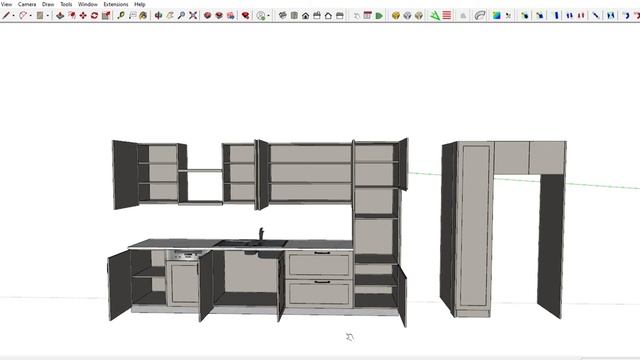Open the Camera menu
The height and width of the screenshot is (360, 640).
[27, 4]
